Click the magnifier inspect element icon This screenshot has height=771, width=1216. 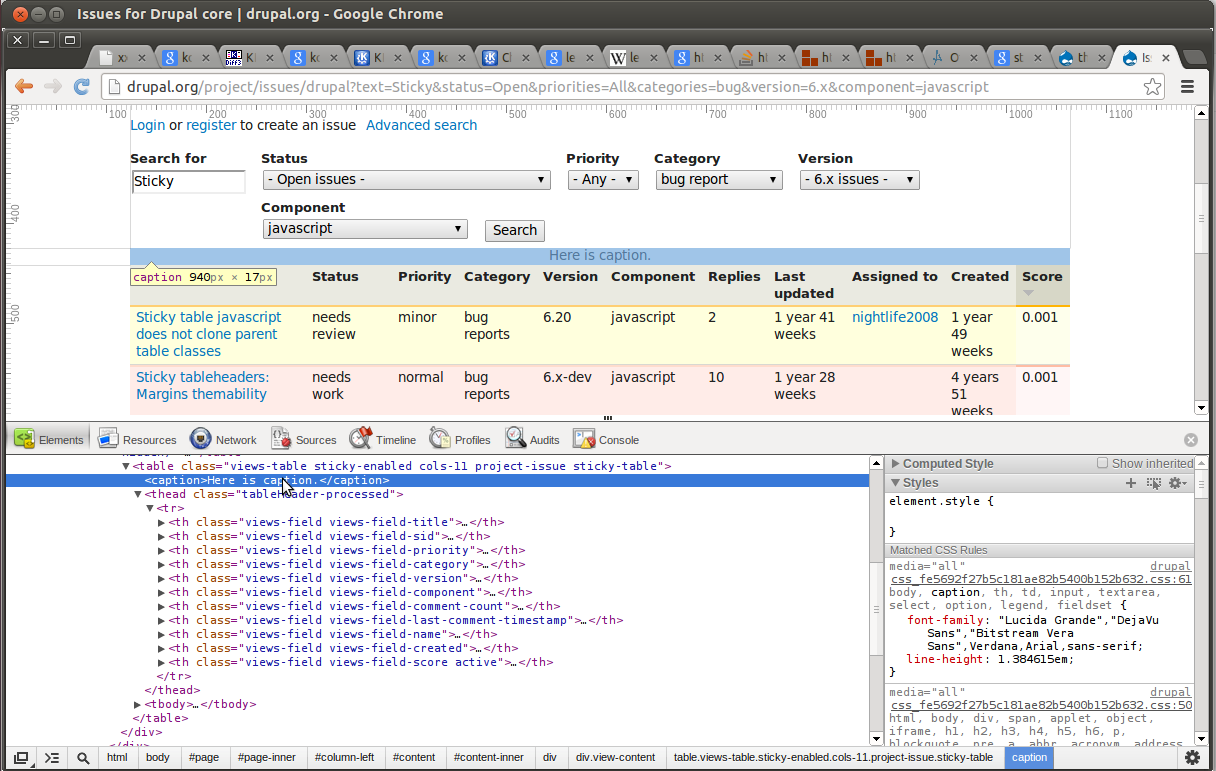(x=84, y=758)
